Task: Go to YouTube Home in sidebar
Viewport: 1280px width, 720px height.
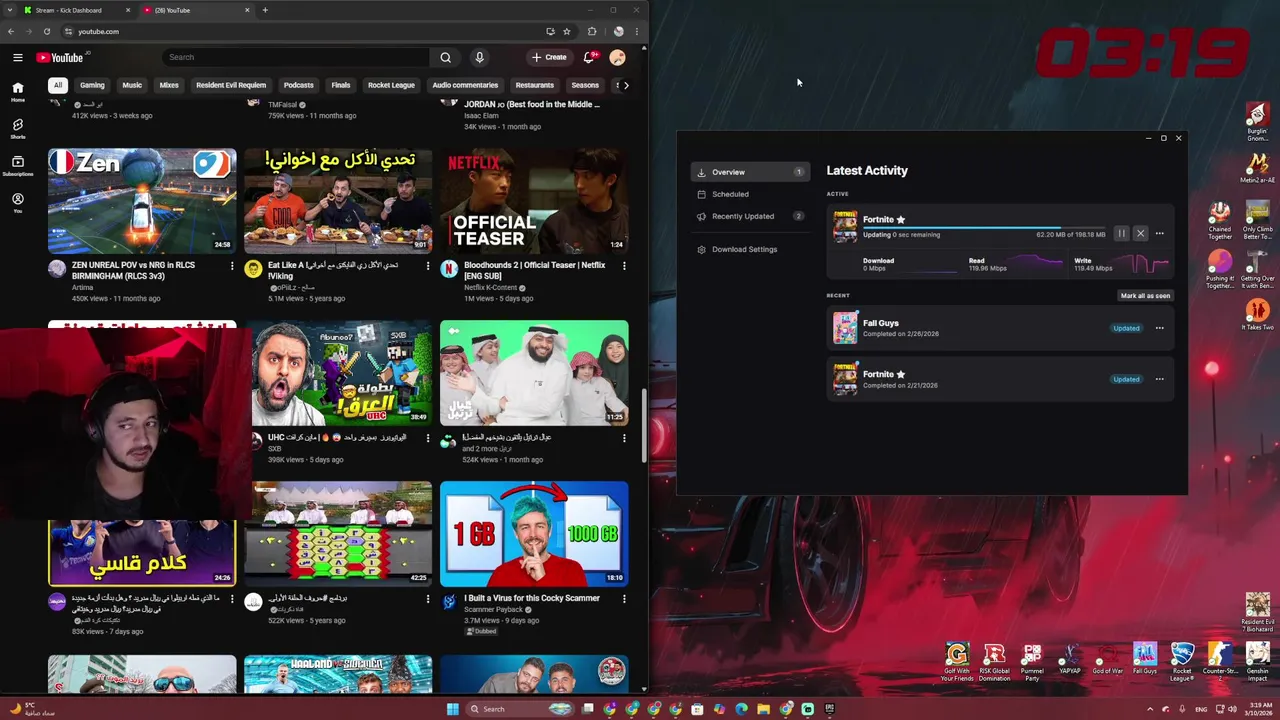Action: coord(17,92)
